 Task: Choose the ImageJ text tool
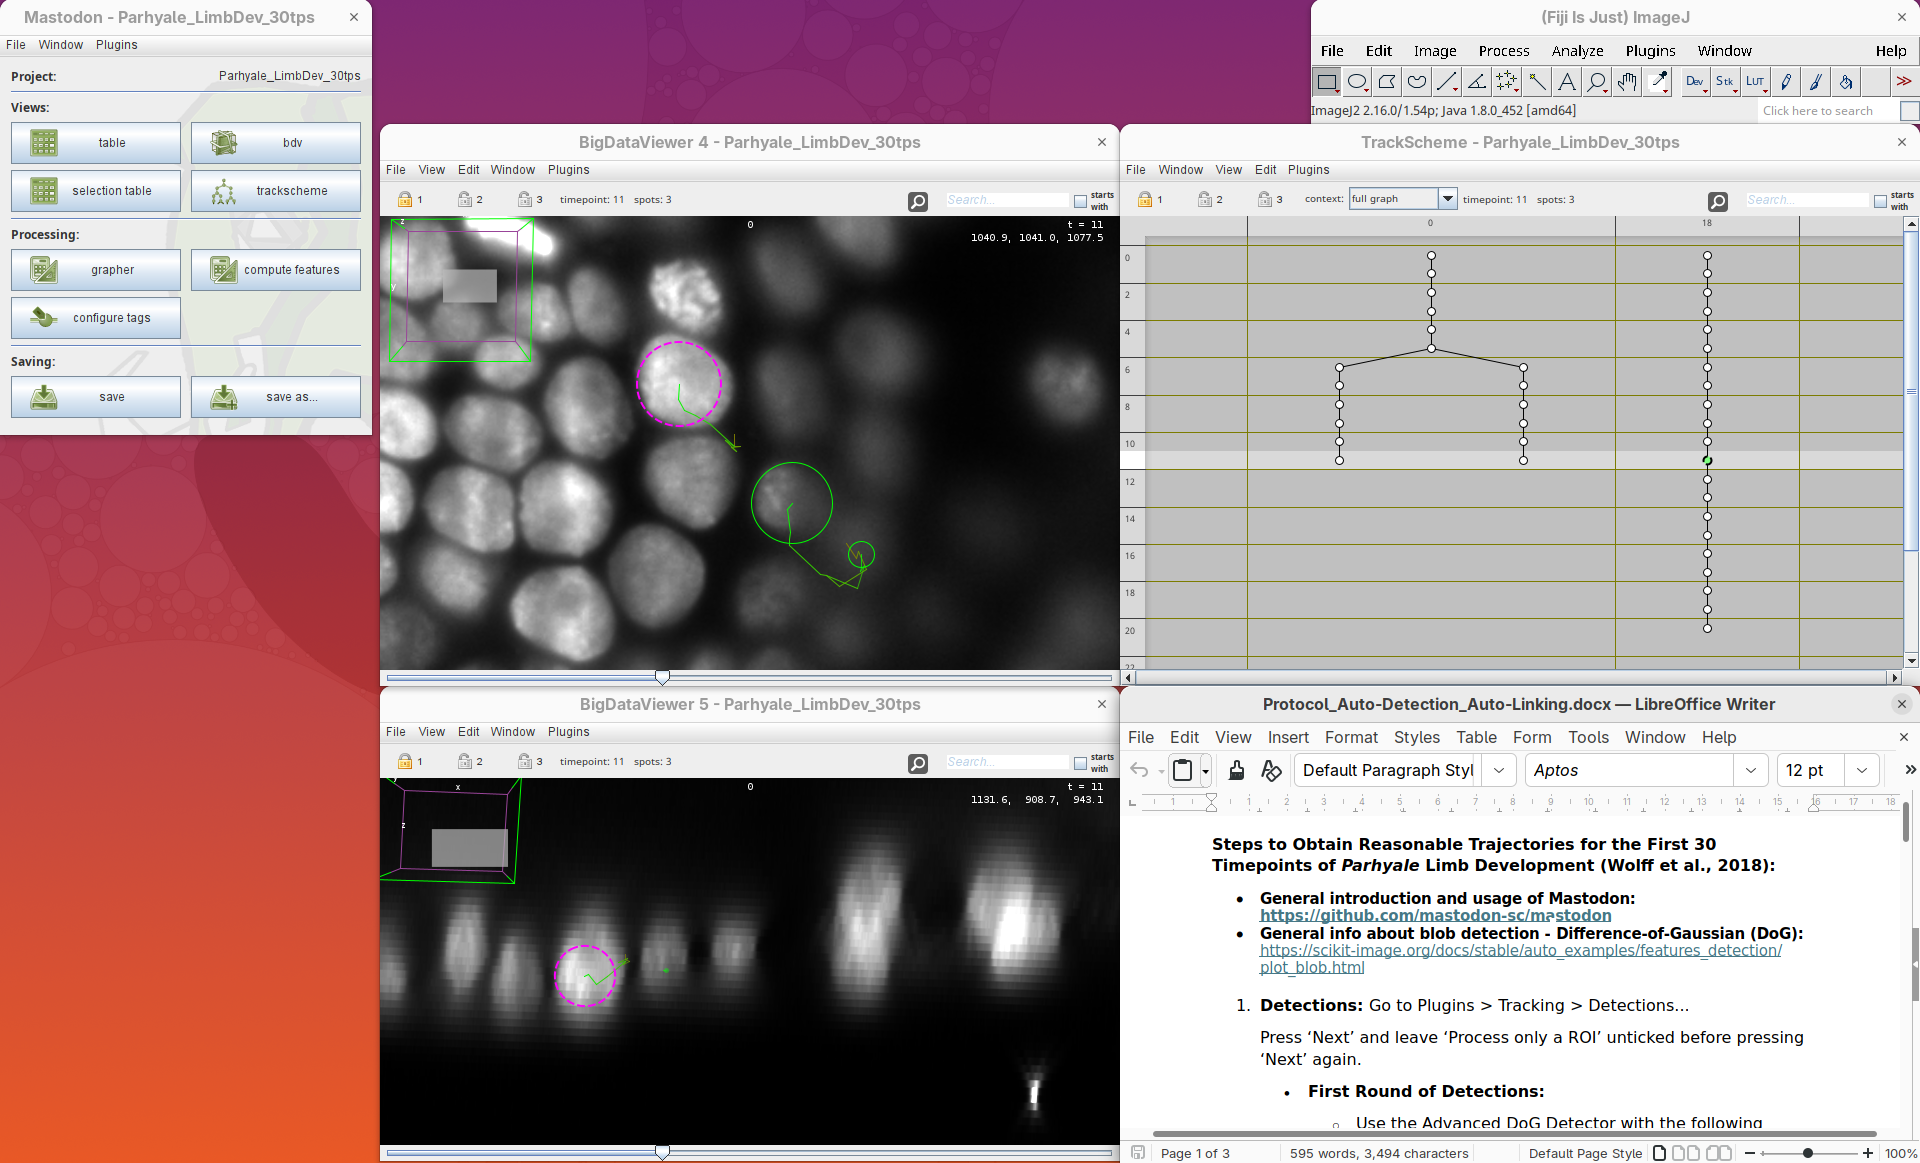1567,82
